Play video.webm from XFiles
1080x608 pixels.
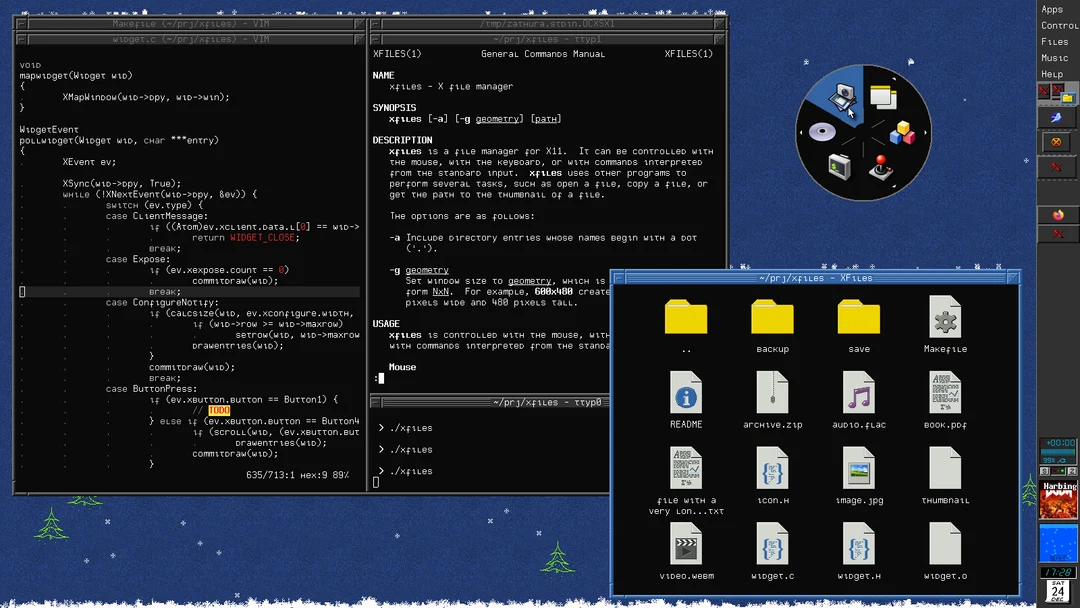(x=685, y=546)
